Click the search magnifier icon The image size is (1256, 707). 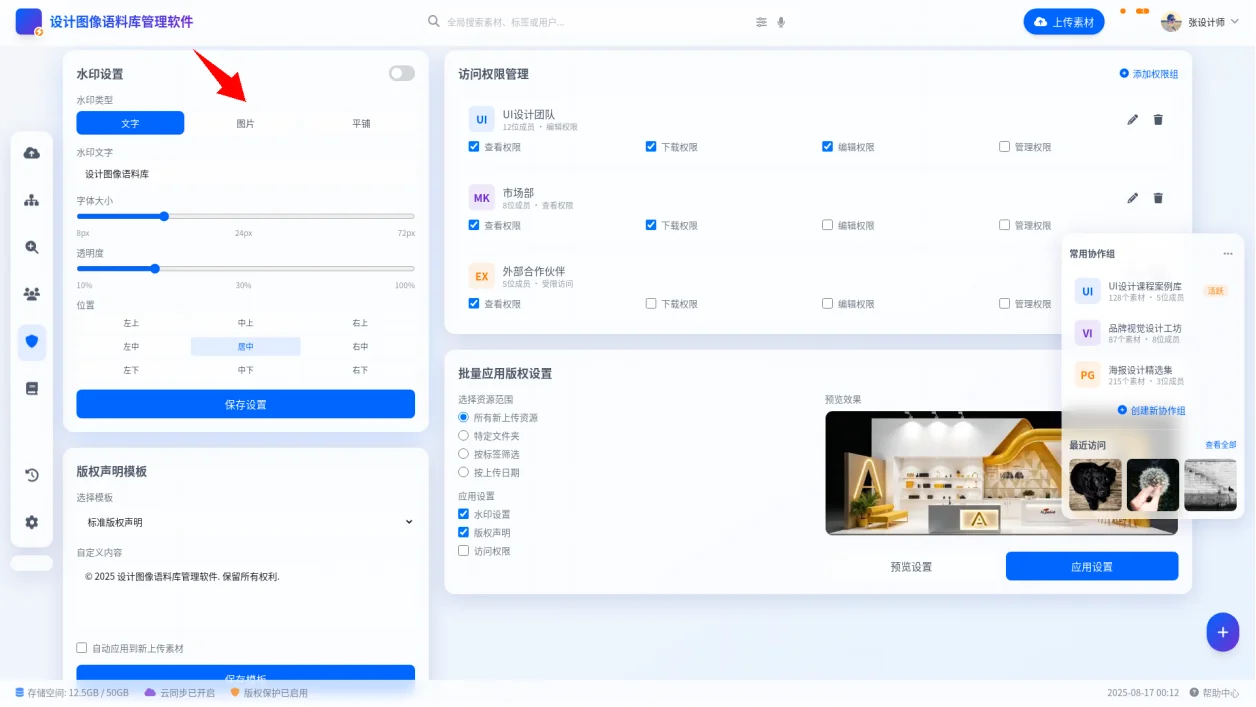point(434,21)
